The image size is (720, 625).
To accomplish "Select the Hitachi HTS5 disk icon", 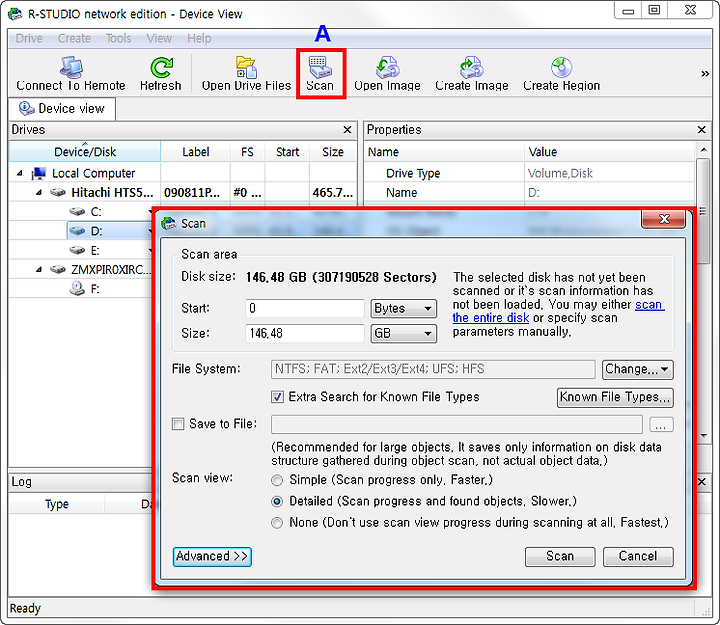I will pyautogui.click(x=58, y=192).
